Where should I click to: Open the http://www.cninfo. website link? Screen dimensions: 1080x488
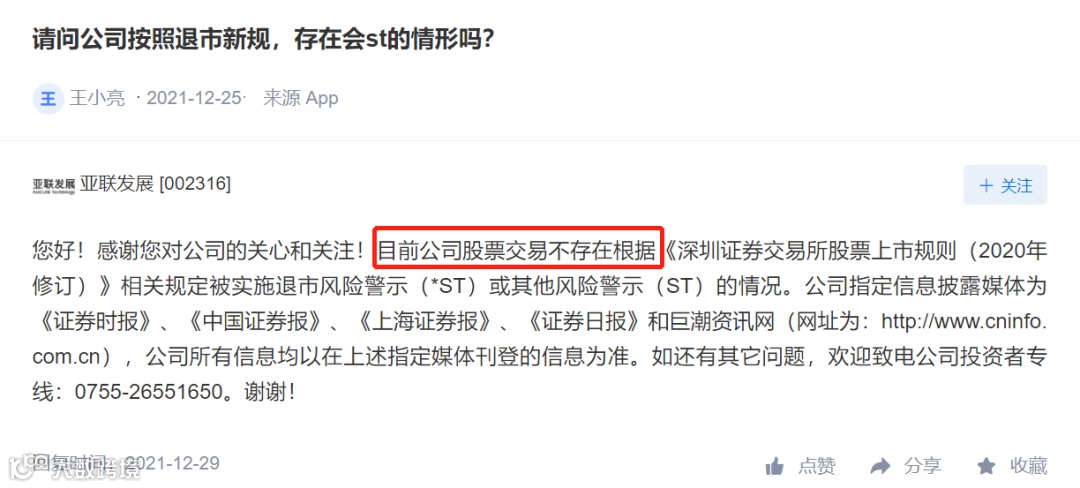click(x=964, y=321)
